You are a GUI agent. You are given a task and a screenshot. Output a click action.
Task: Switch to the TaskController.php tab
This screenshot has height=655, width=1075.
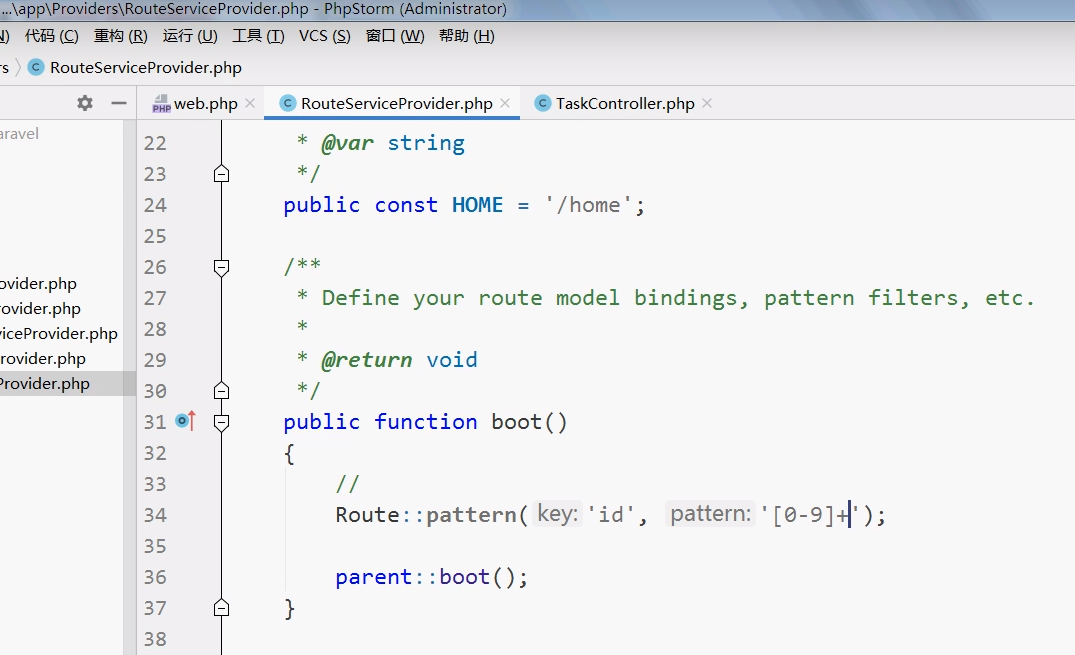(624, 104)
